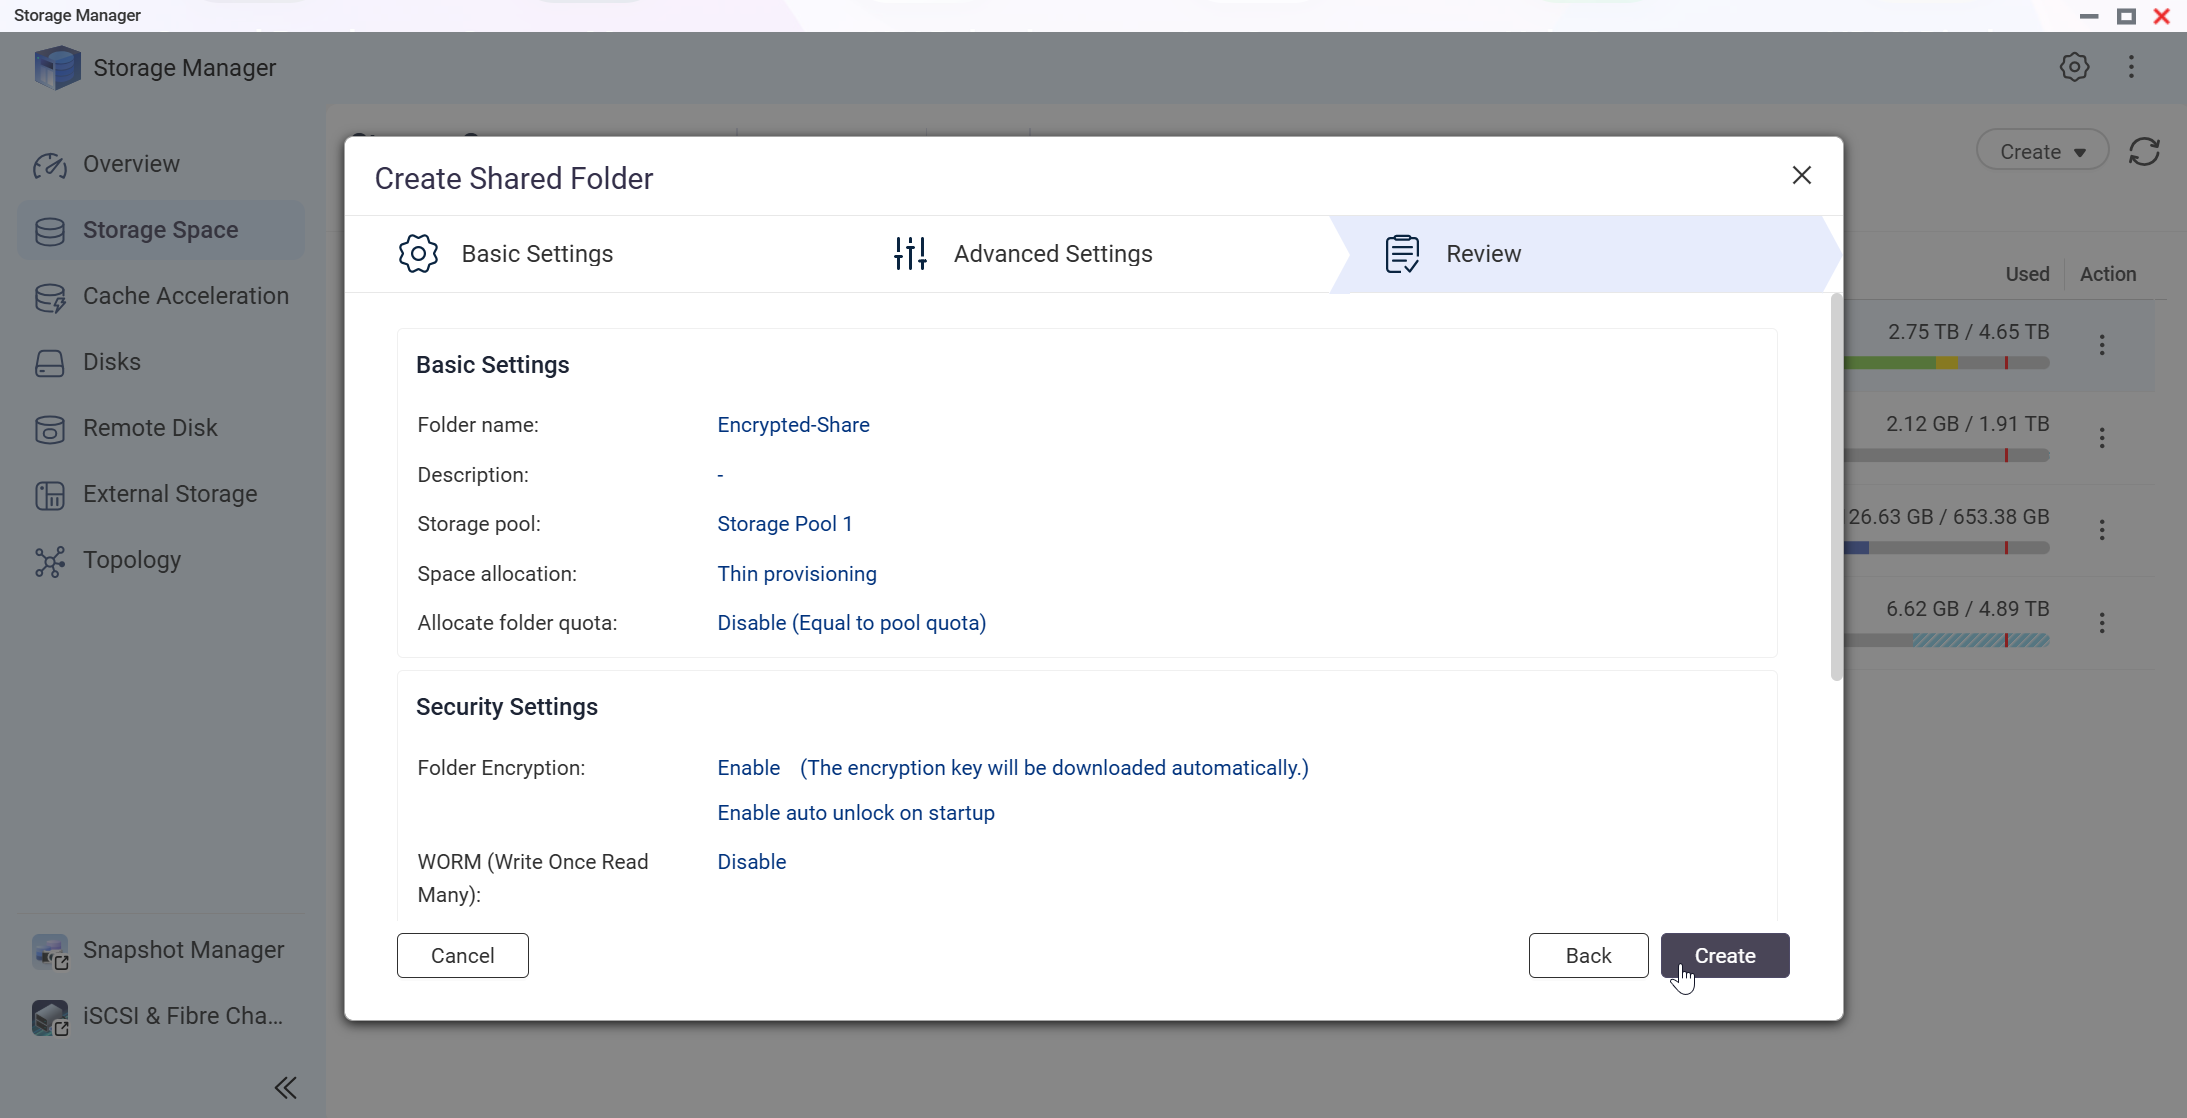Click Disable (Equal to pool quota) value

pos(852,623)
